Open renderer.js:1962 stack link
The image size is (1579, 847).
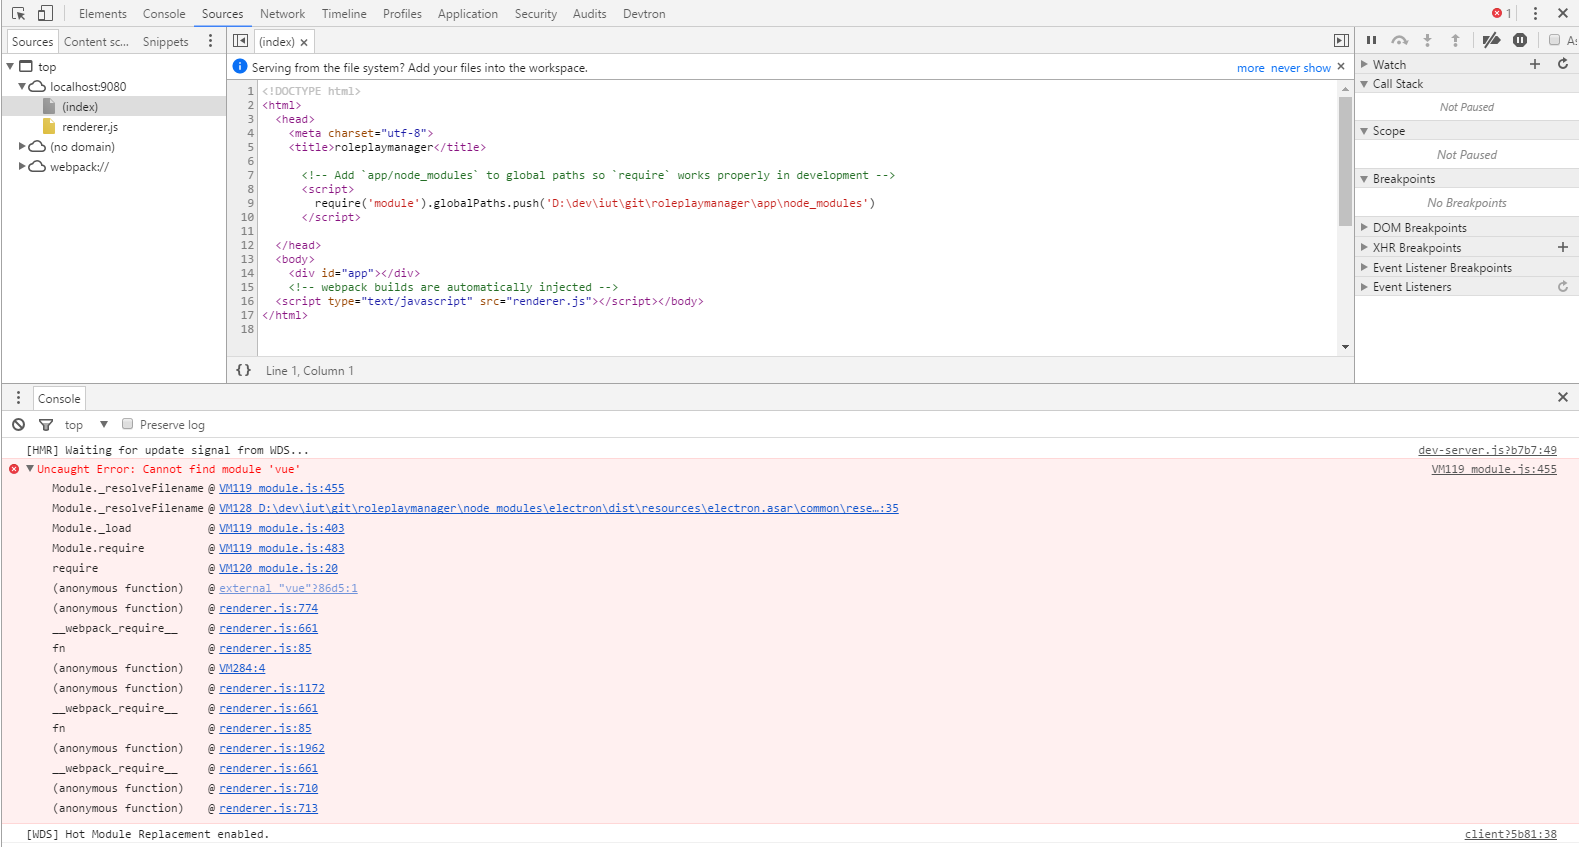point(272,748)
